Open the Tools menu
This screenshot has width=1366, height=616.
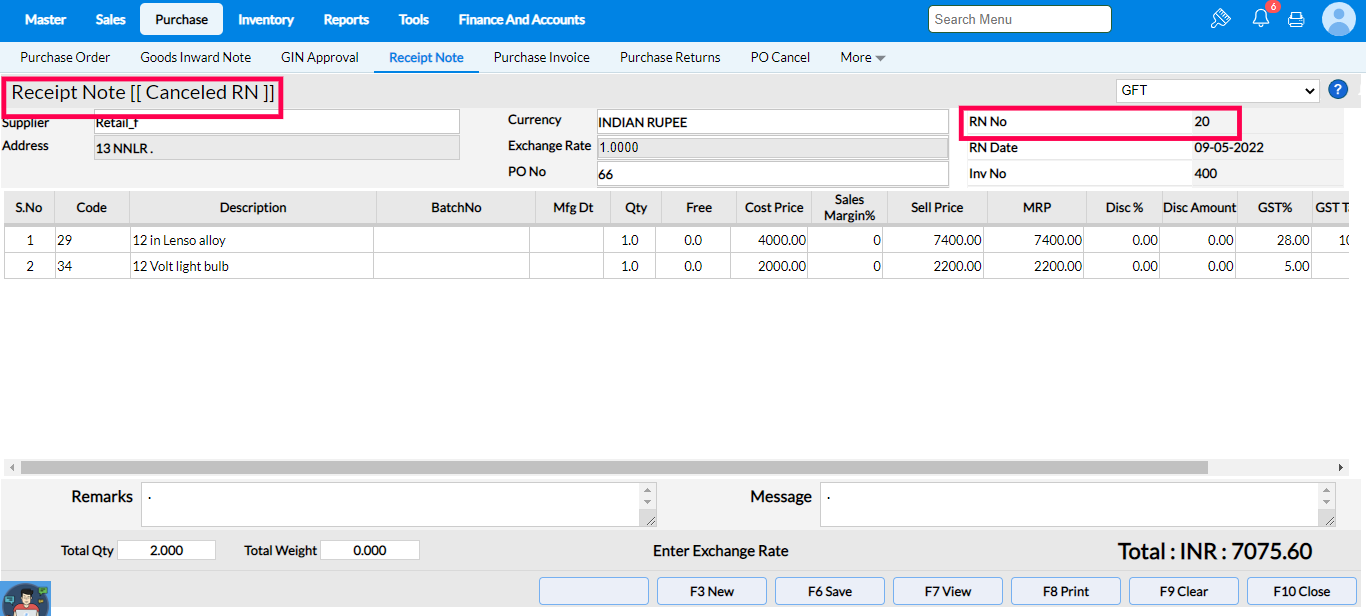coord(414,19)
